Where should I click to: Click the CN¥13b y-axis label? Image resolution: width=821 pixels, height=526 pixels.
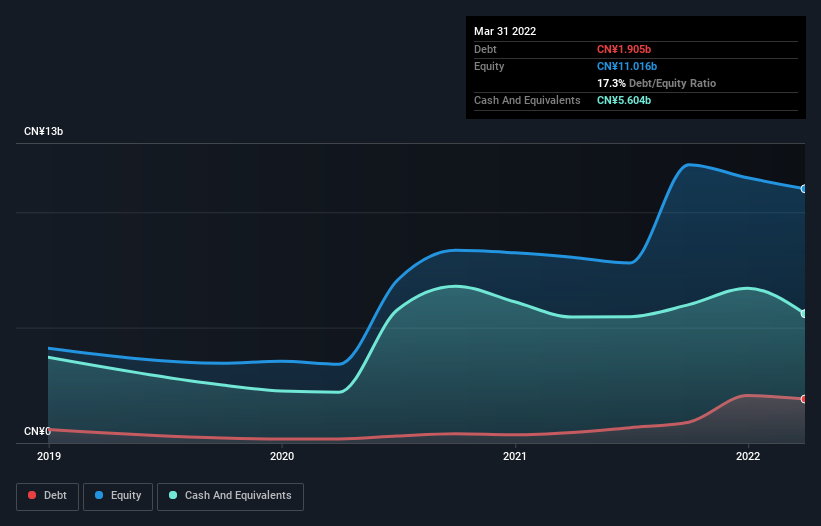pos(43,131)
